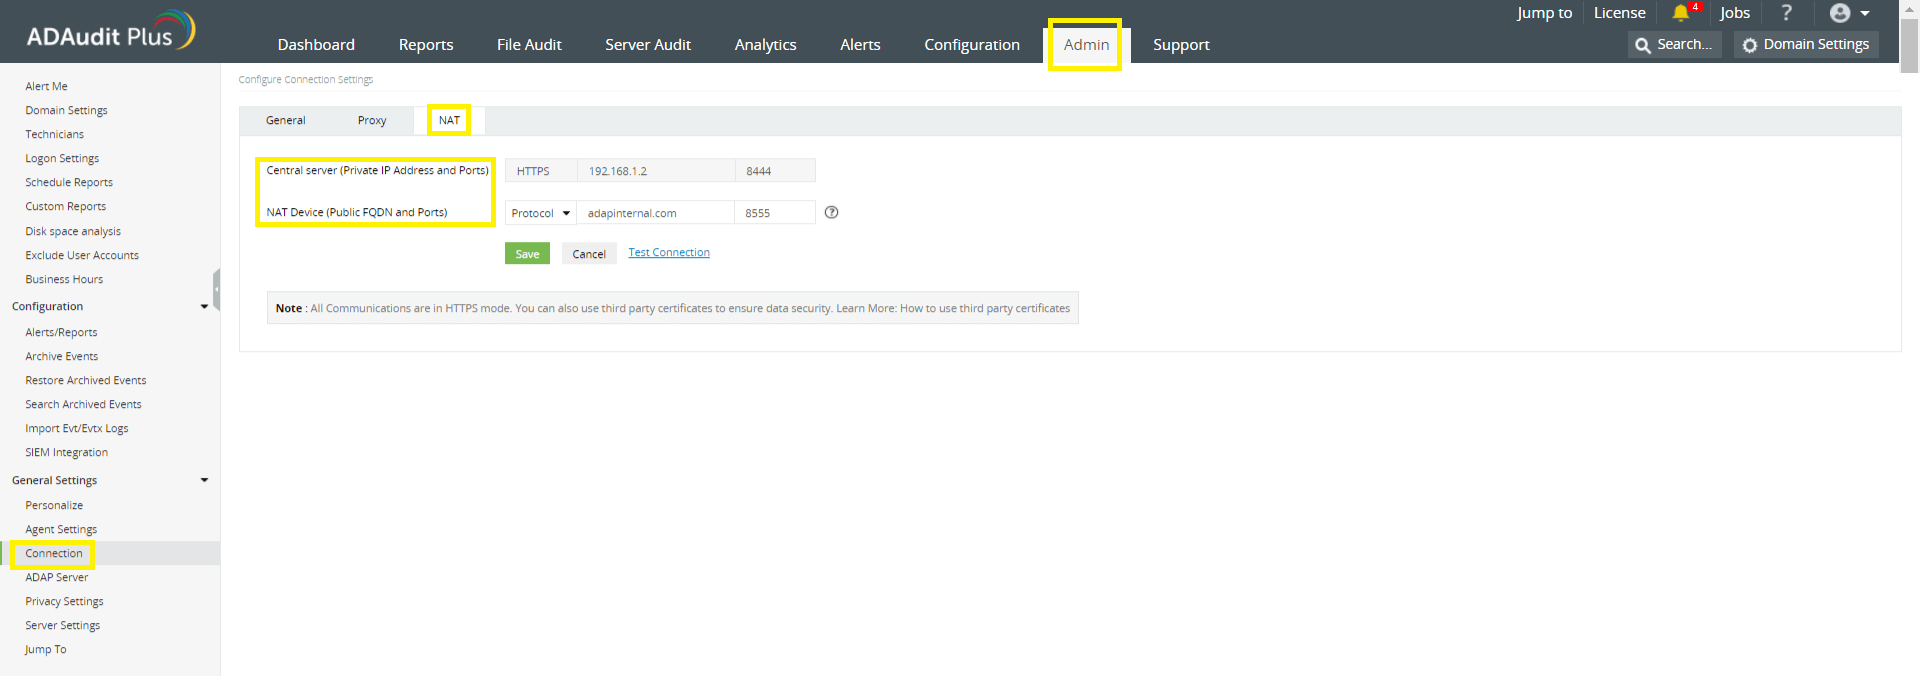
Task: Open the help question mark icon
Action: pyautogui.click(x=1786, y=13)
